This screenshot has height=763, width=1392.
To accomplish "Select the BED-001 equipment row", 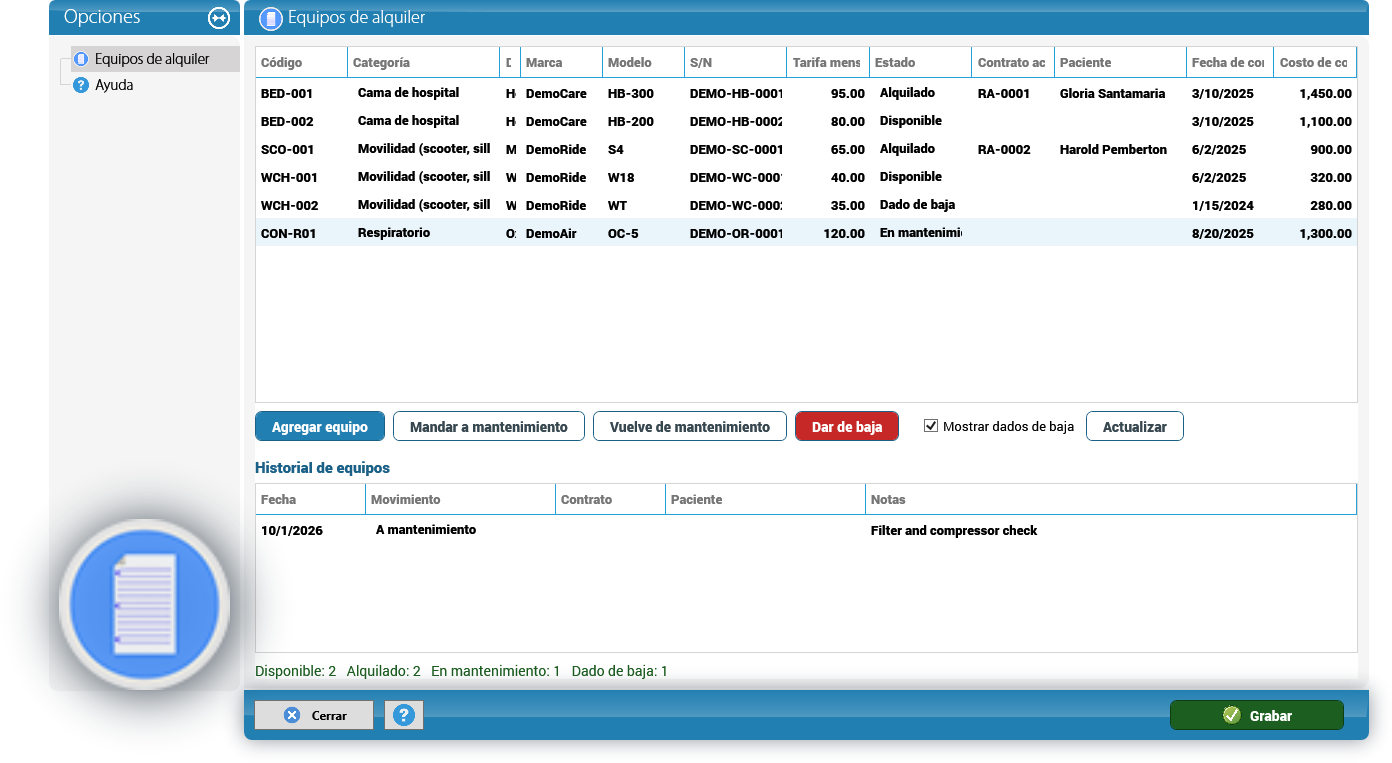I will (806, 93).
